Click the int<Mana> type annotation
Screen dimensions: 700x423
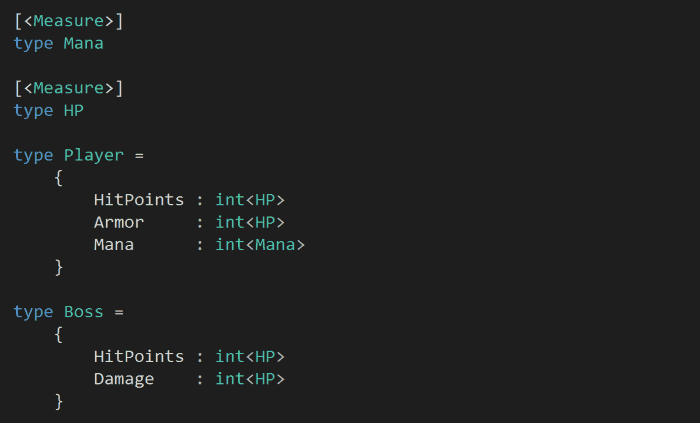coord(260,244)
